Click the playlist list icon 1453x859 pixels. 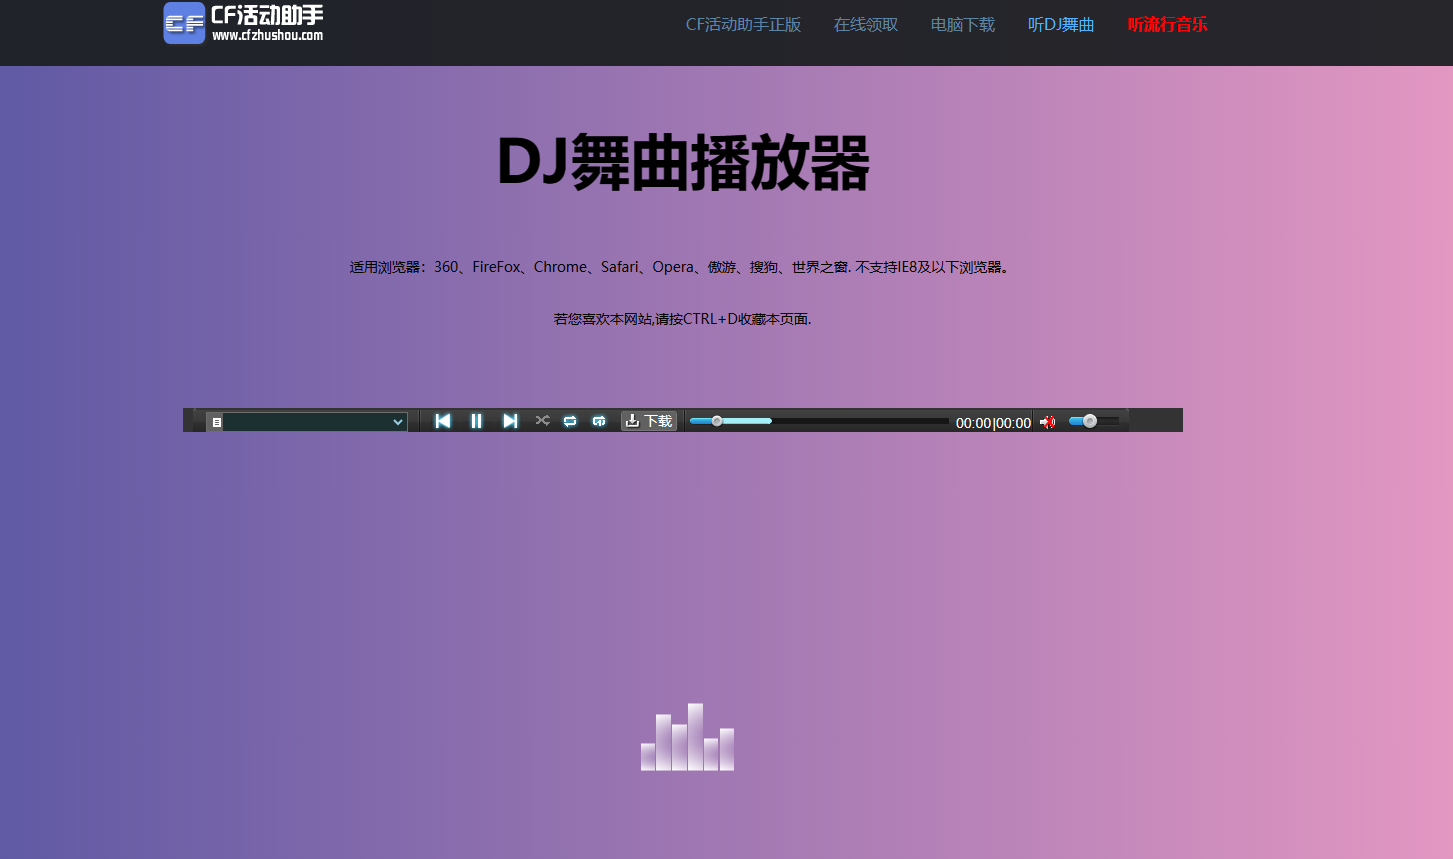coord(216,423)
